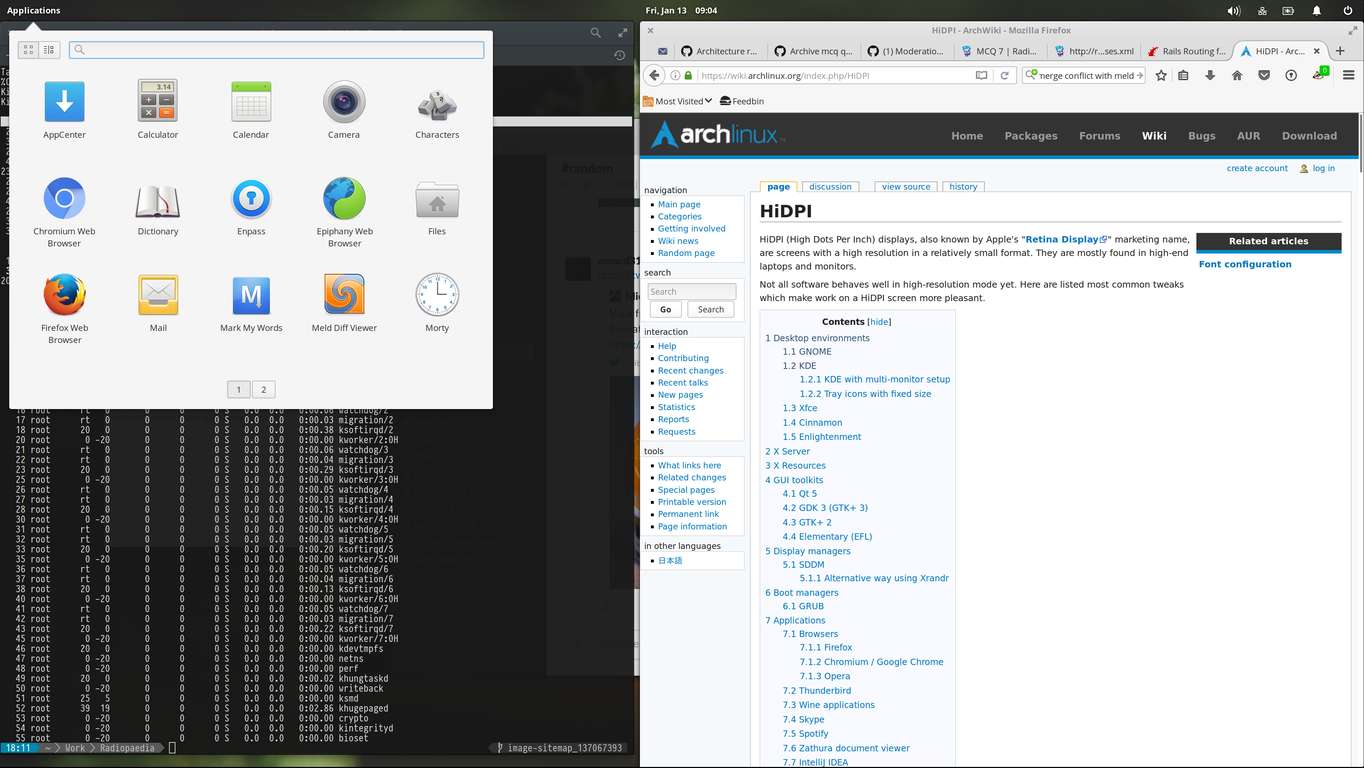Open the Font configuration related article
Image resolution: width=1364 pixels, height=768 pixels.
pos(1245,264)
